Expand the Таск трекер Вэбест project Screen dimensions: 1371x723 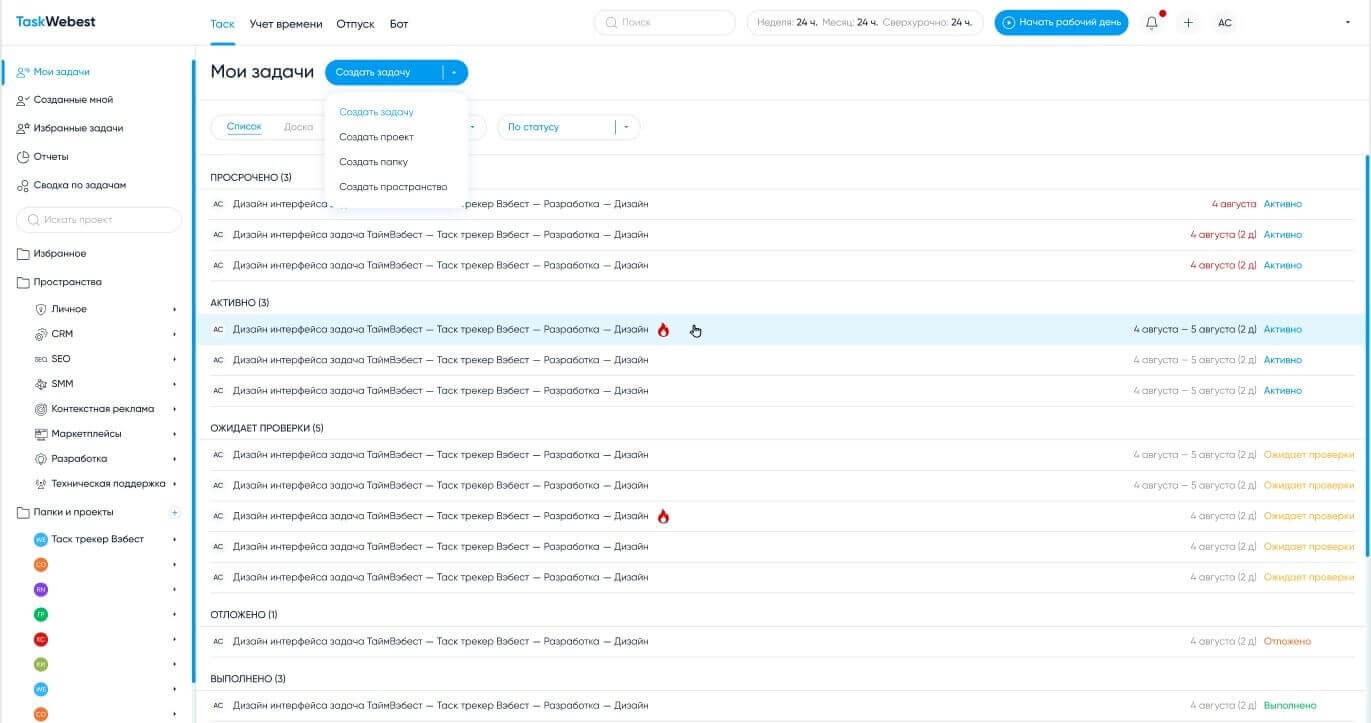click(174, 540)
